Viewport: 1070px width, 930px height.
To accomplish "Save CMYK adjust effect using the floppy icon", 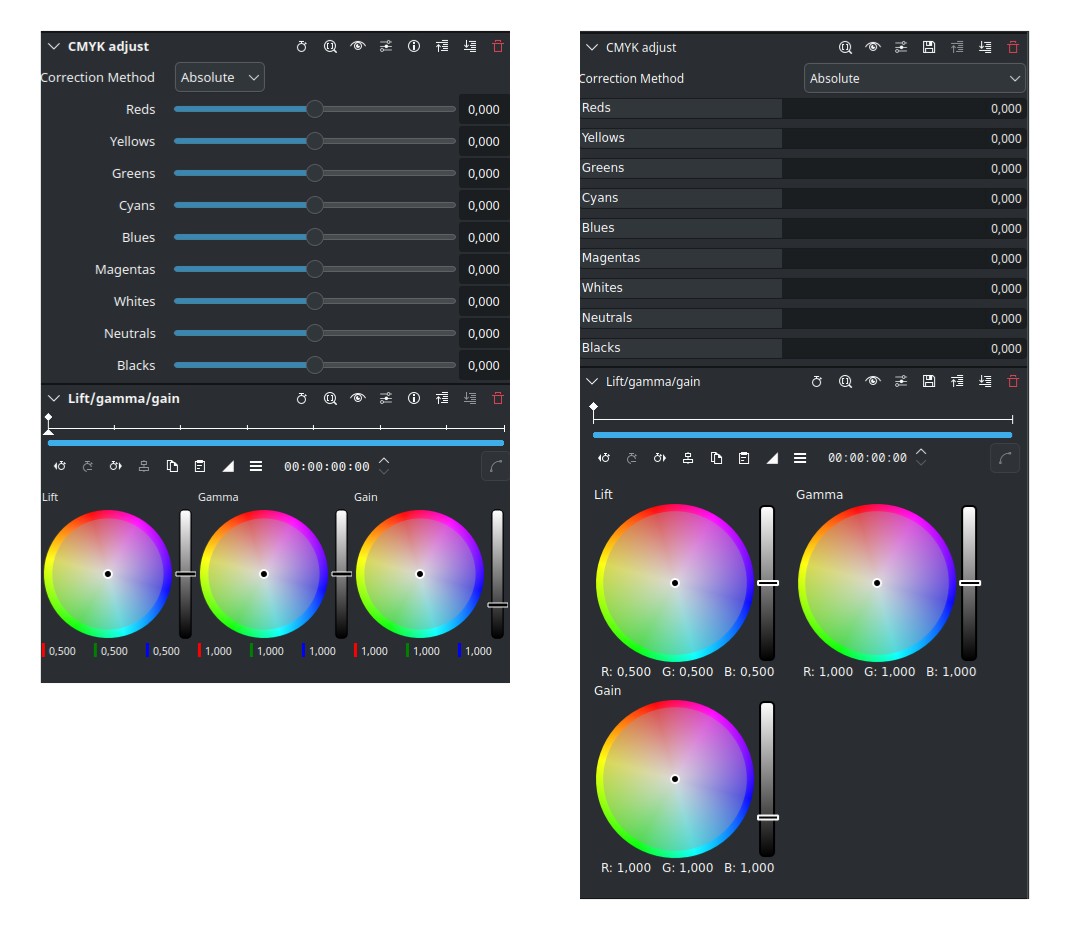I will pyautogui.click(x=929, y=47).
